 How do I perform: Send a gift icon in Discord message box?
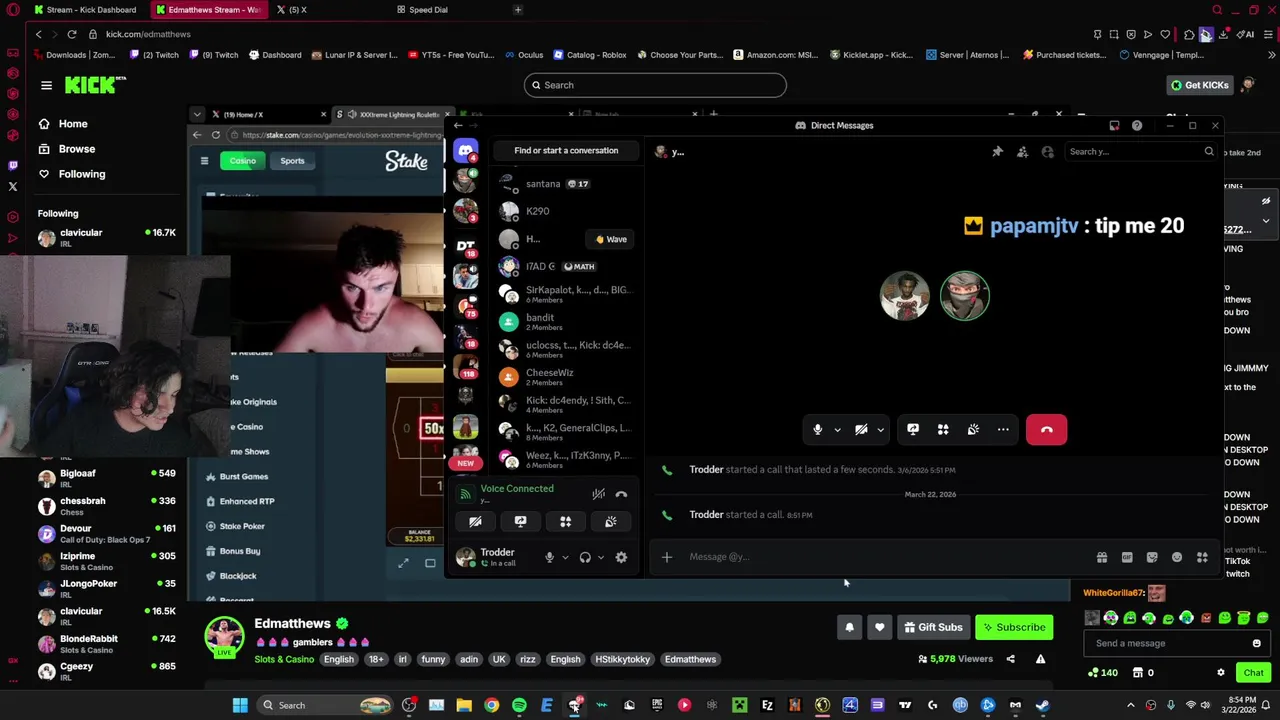[x=1102, y=558]
